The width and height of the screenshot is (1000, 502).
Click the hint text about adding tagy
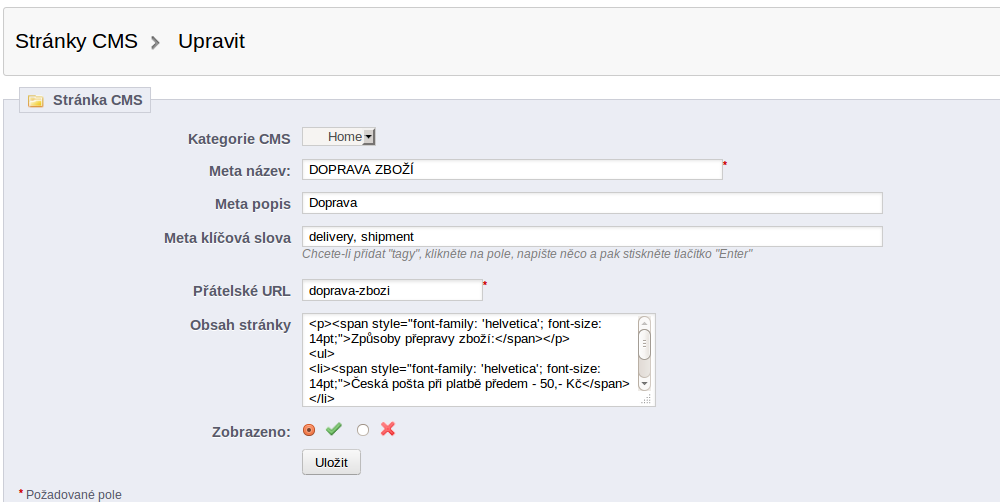(527, 254)
